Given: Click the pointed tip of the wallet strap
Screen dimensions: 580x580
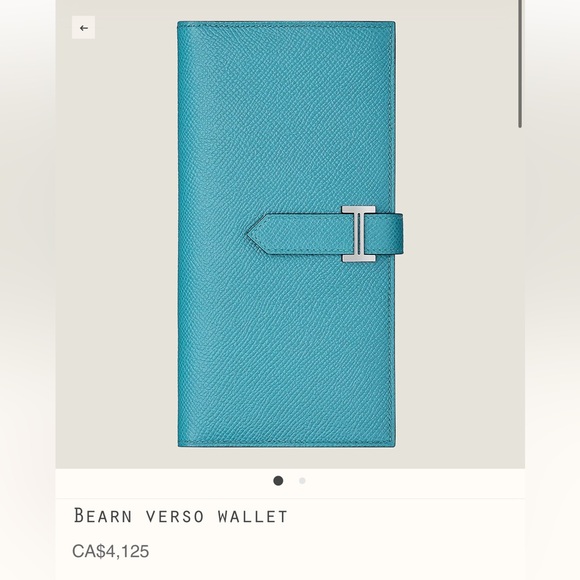Looking at the screenshot, I should (x=255, y=234).
